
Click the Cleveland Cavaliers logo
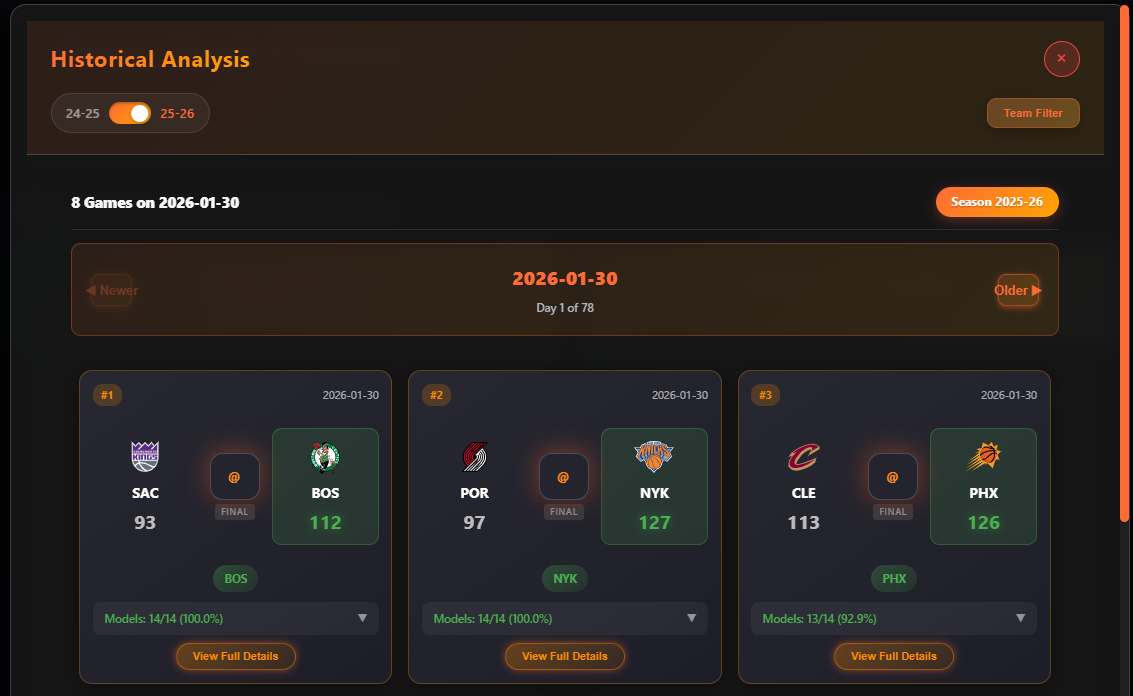pyautogui.click(x=804, y=457)
